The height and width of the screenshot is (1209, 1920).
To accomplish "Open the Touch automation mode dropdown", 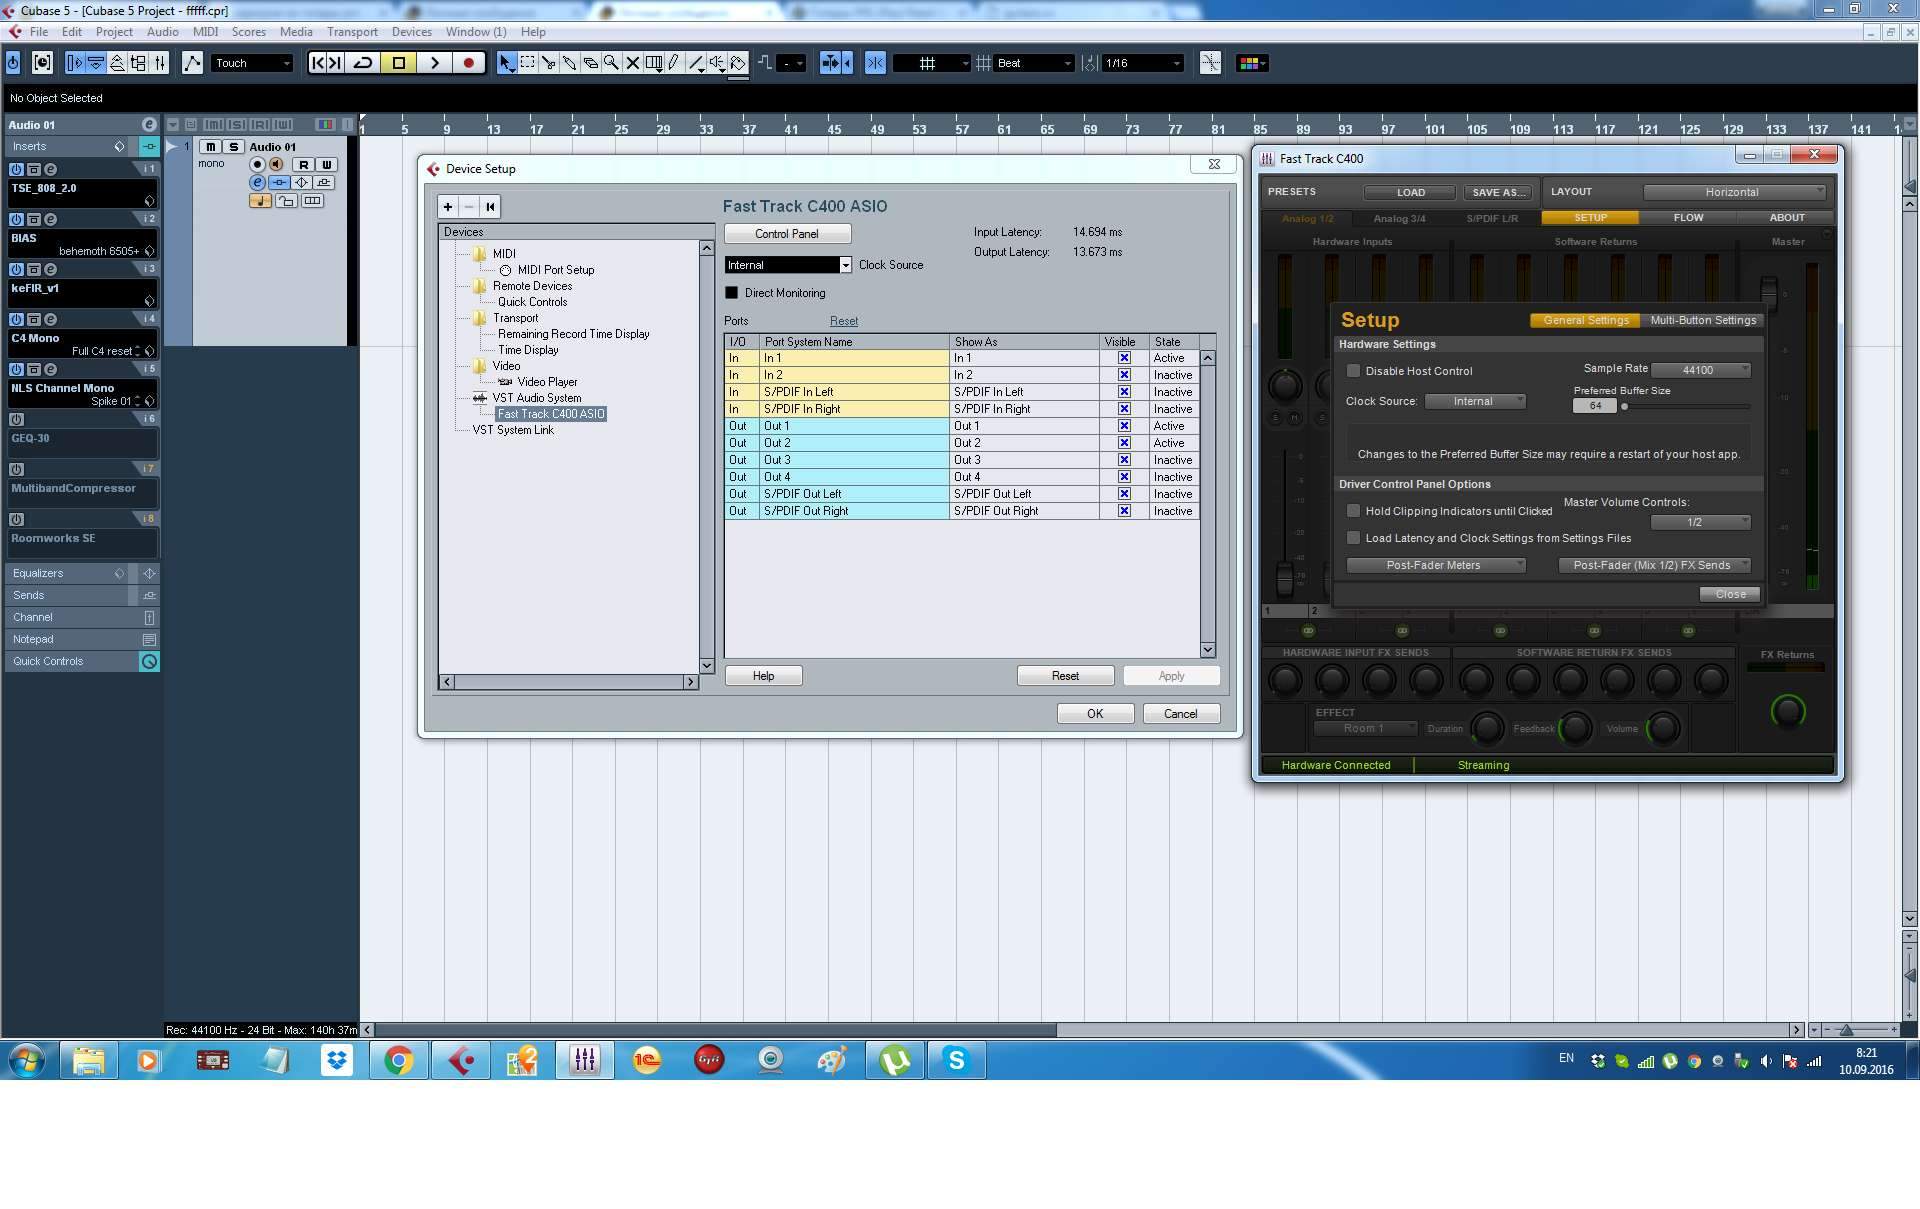I will coord(252,63).
